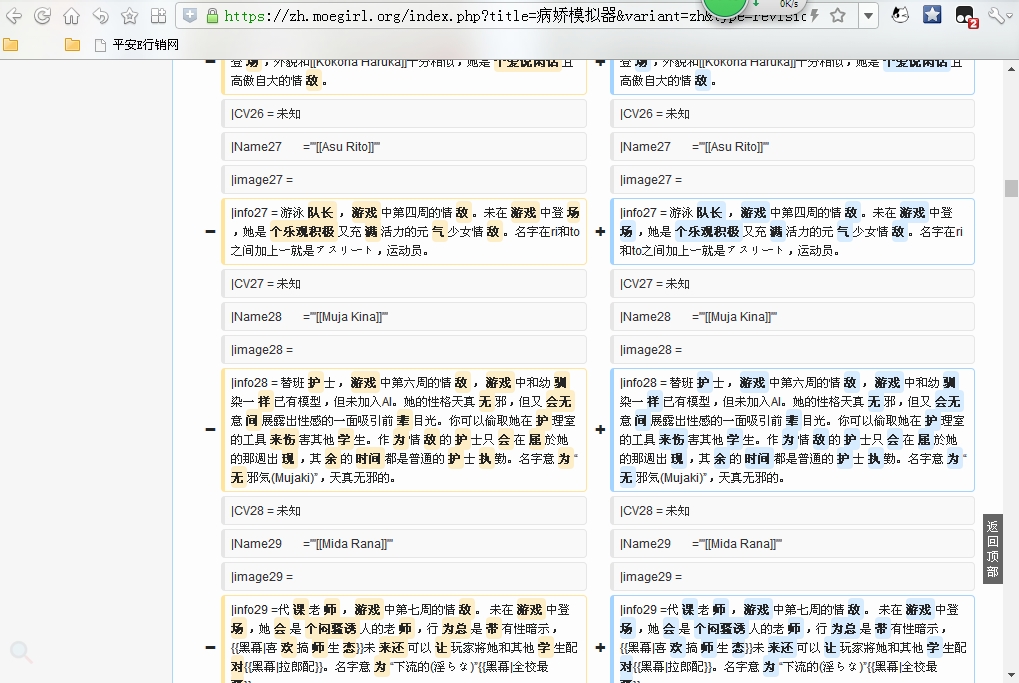The height and width of the screenshot is (683, 1019).
Task: Click the URL address bar field
Action: coord(500,16)
